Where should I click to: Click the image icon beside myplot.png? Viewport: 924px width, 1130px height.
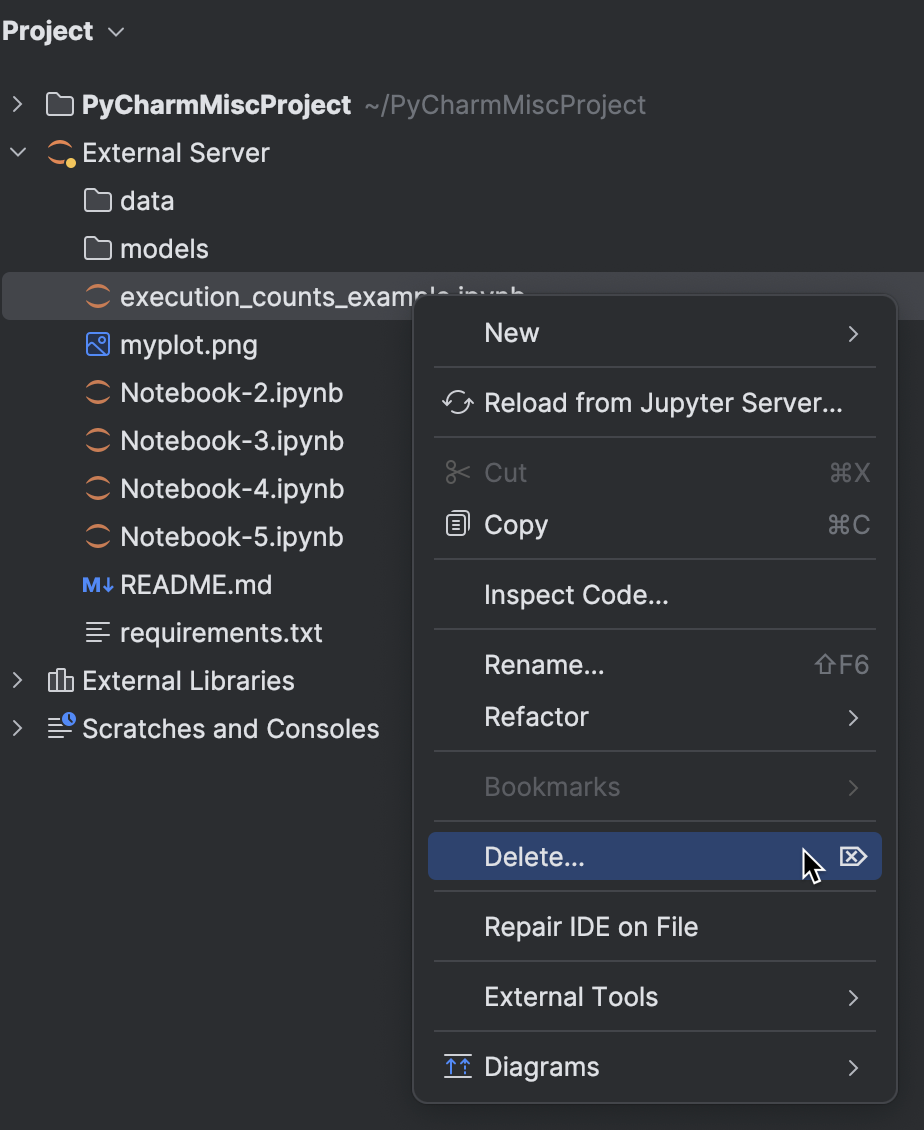click(x=96, y=345)
